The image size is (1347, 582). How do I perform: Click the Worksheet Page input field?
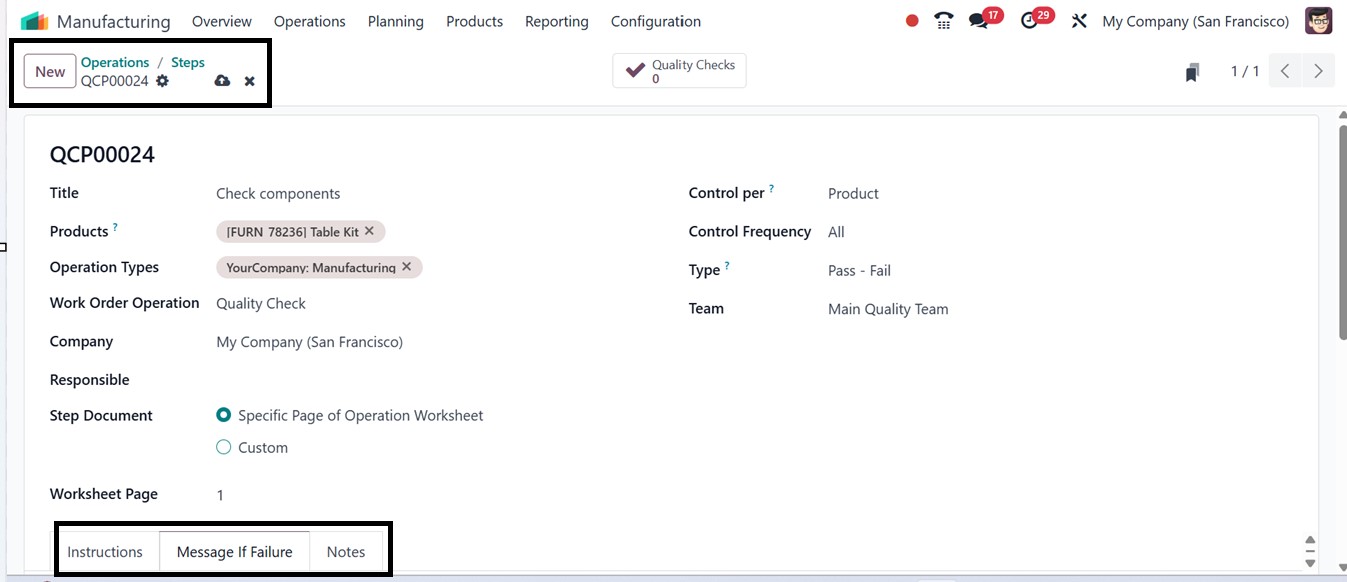coord(400,495)
